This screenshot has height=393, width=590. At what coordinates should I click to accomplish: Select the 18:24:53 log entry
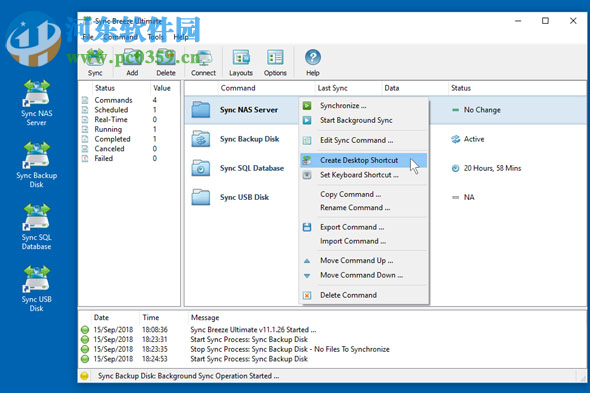333,359
